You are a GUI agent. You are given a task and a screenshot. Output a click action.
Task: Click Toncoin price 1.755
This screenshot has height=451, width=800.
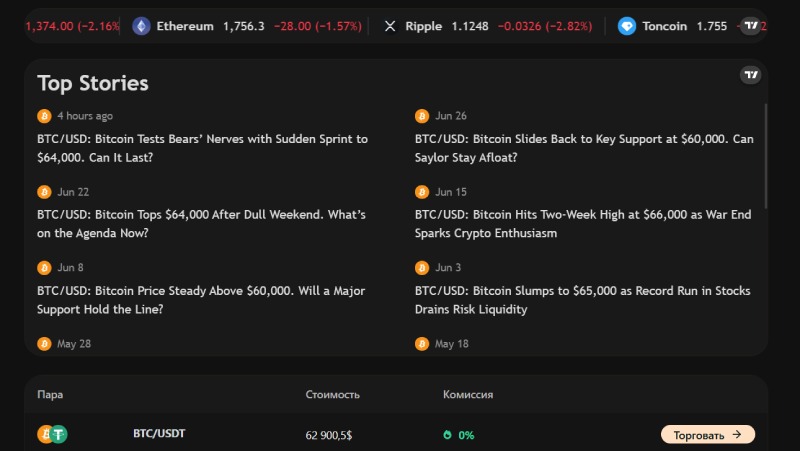[712, 26]
